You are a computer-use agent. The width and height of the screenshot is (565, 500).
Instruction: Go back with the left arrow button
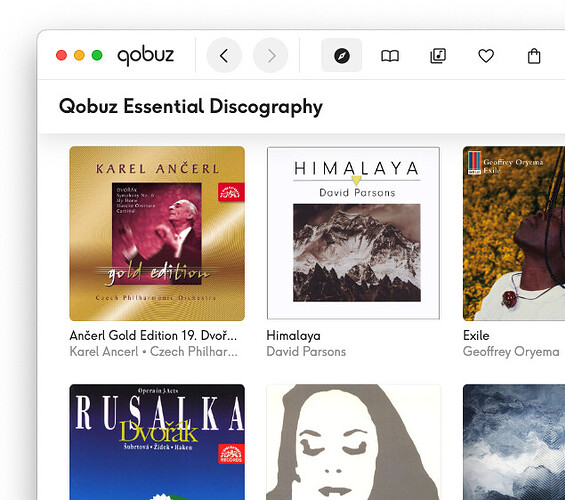pyautogui.click(x=224, y=55)
